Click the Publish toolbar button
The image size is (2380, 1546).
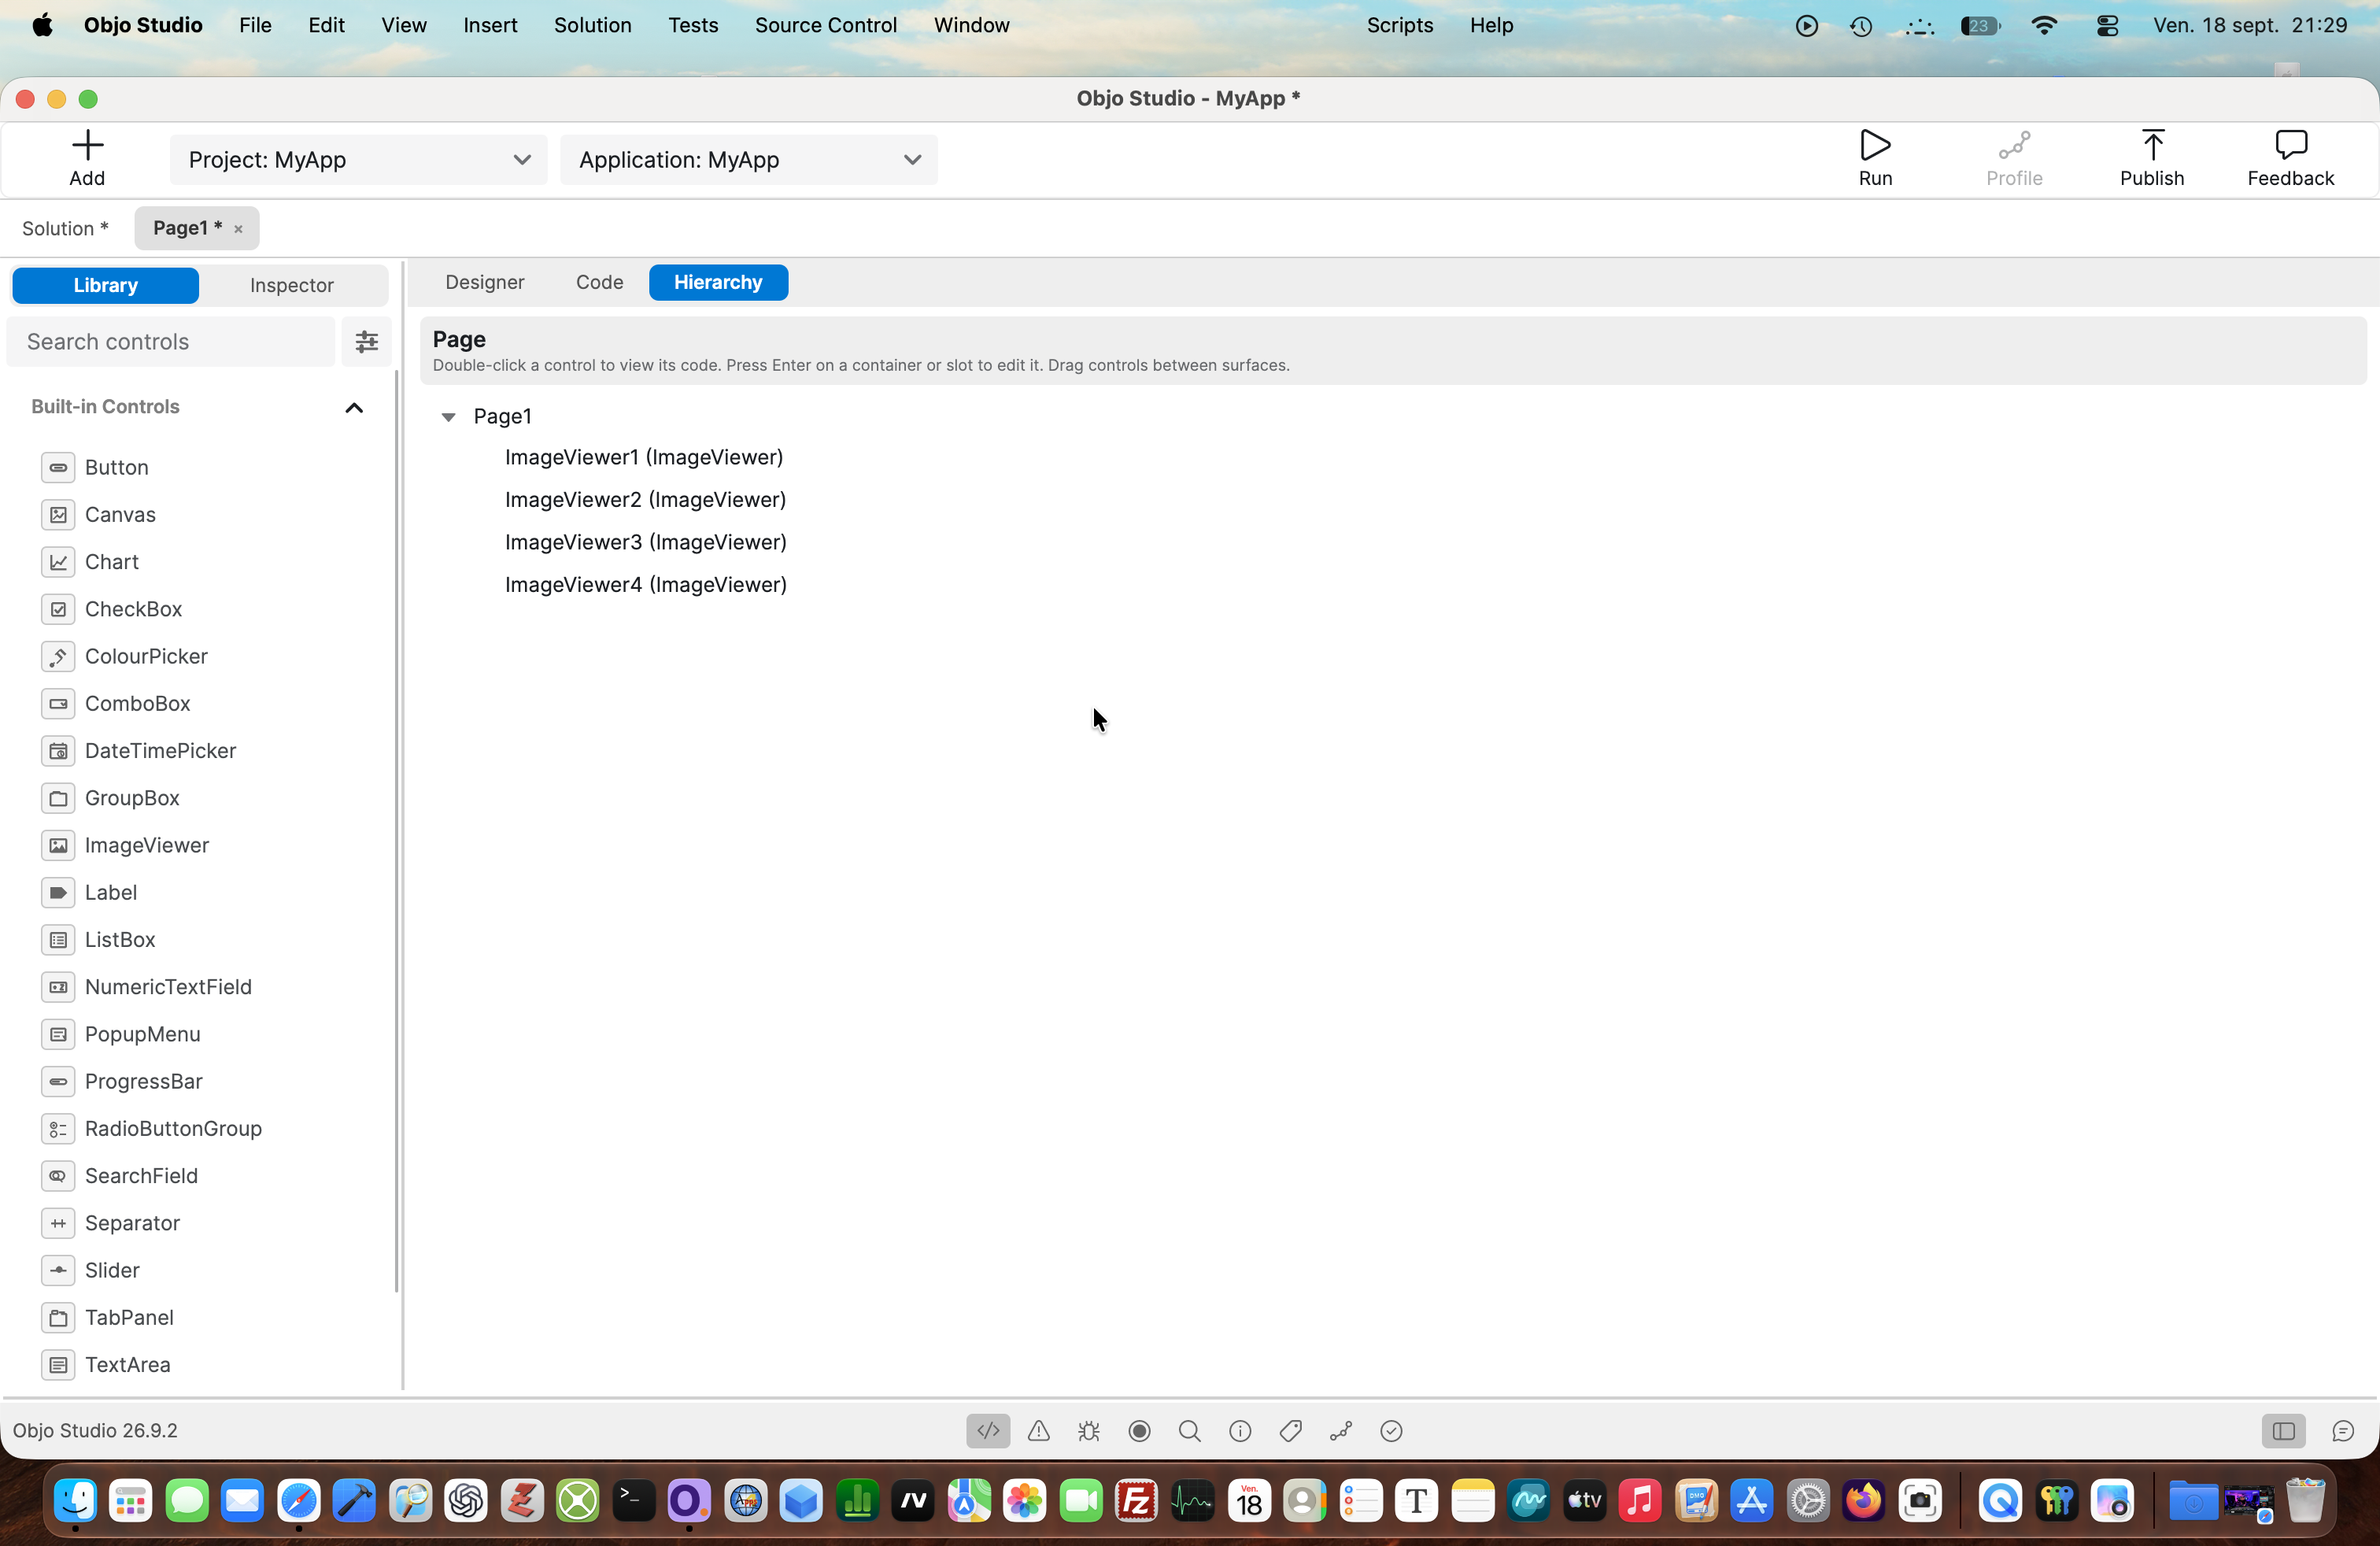click(2152, 159)
